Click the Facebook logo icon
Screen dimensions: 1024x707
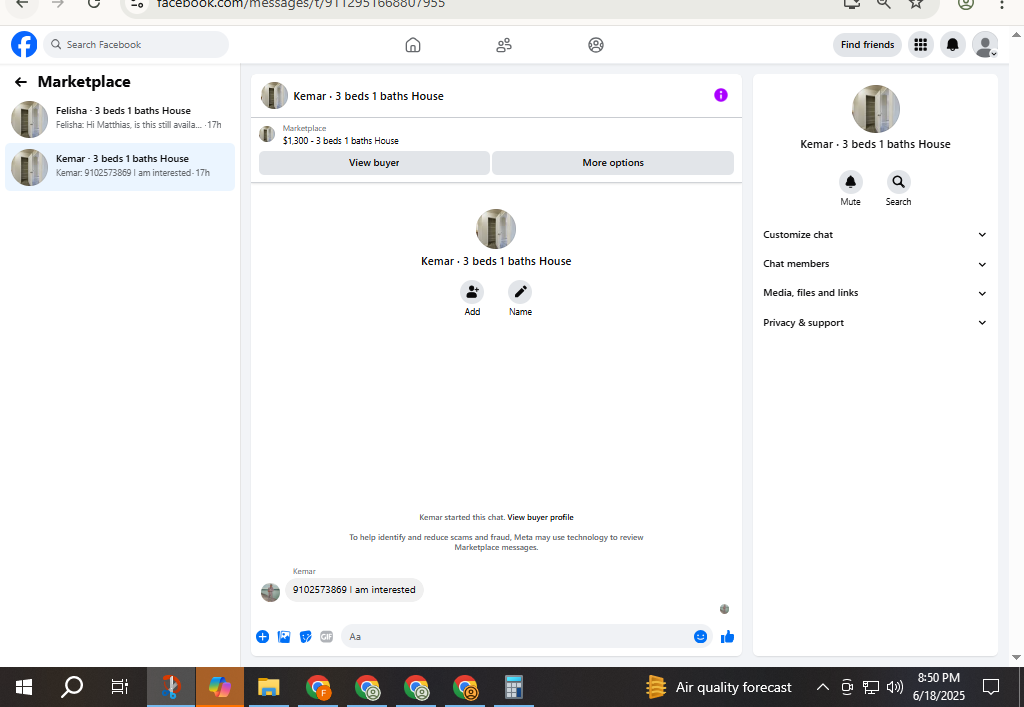[x=24, y=45]
